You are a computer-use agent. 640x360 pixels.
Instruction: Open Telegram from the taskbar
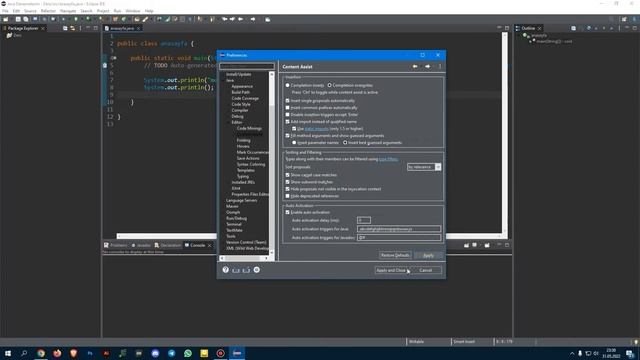(171, 353)
